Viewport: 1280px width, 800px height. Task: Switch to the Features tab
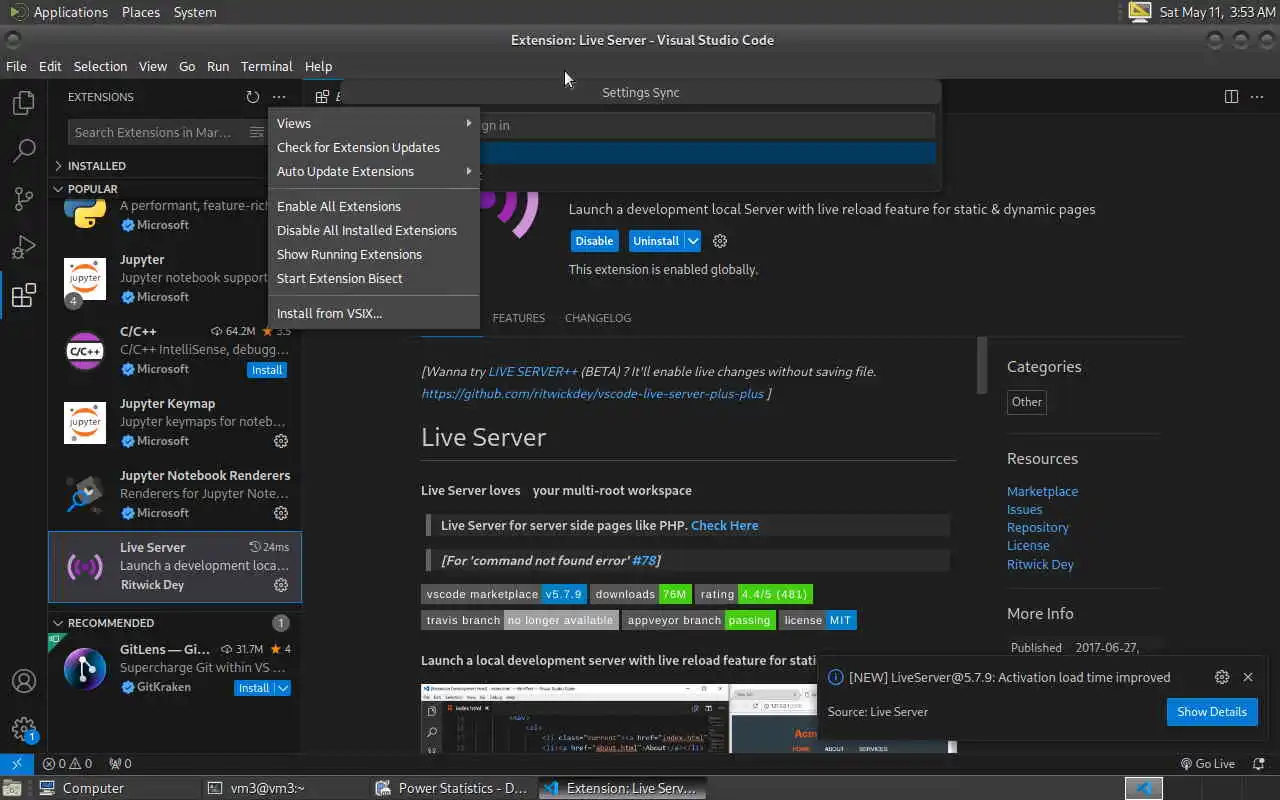coord(518,318)
